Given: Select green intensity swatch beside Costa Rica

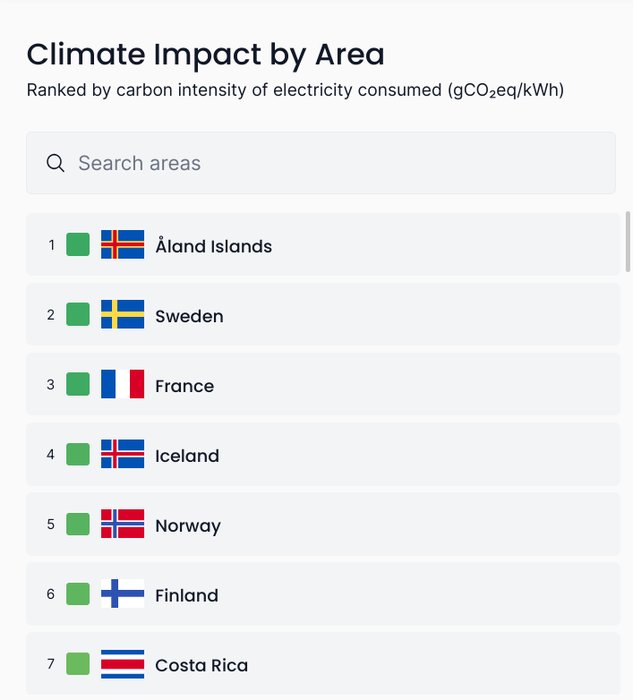Looking at the screenshot, I should 78,664.
